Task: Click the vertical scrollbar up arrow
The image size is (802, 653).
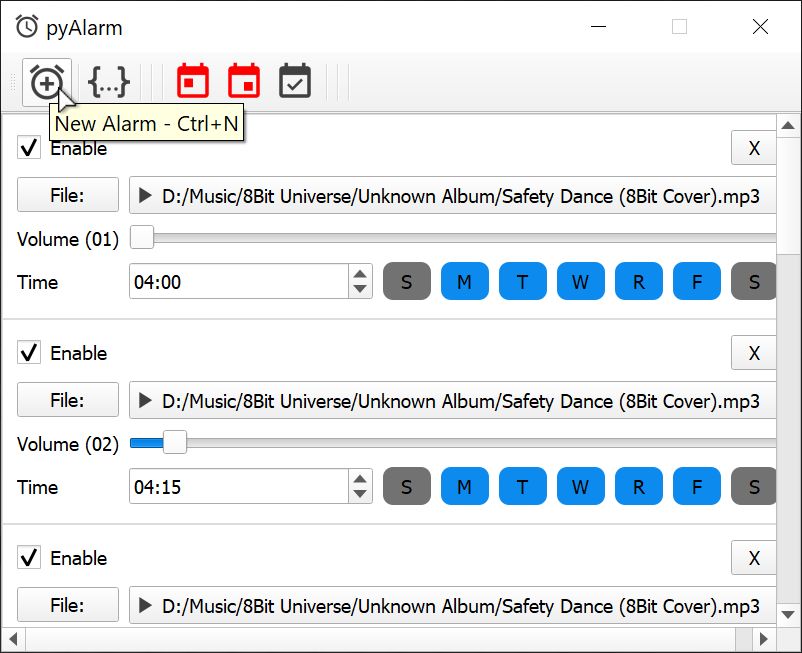Action: click(x=788, y=126)
